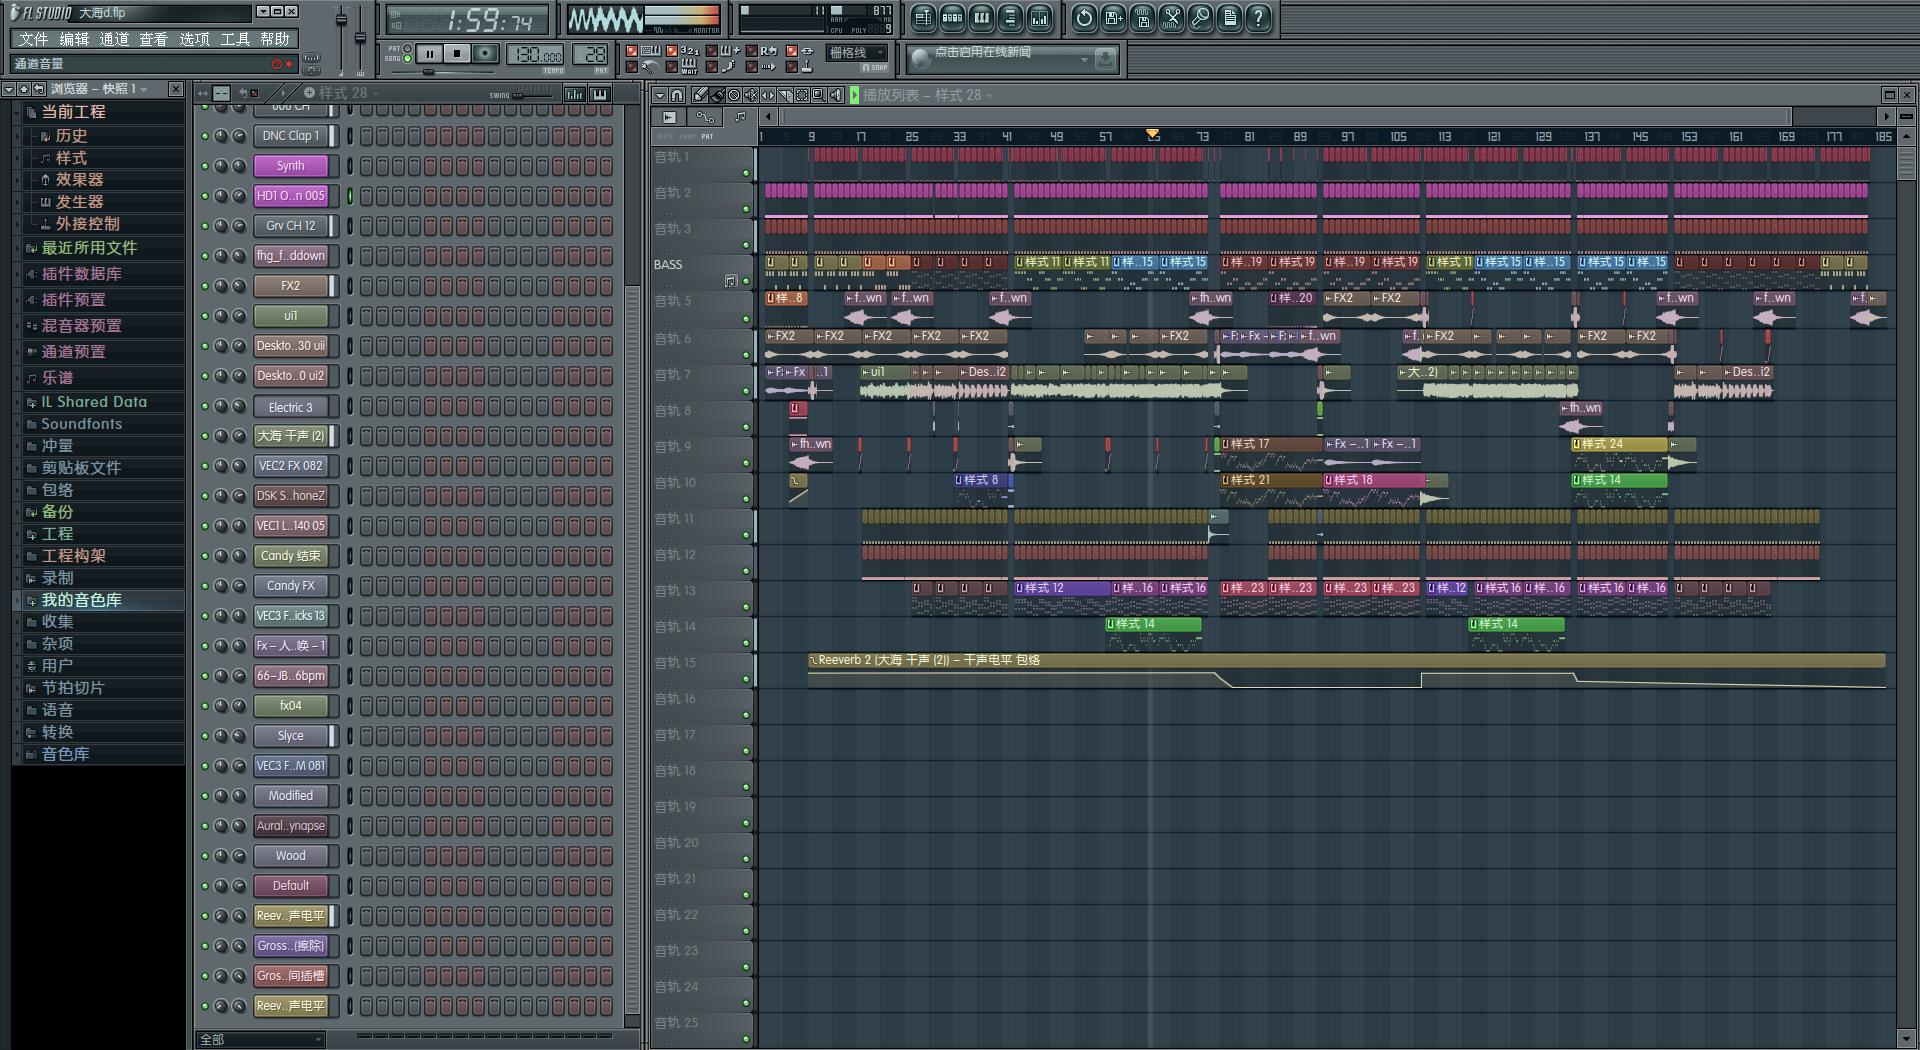This screenshot has height=1050, width=1920.
Task: Open the 编辑 menu
Action: [73, 39]
